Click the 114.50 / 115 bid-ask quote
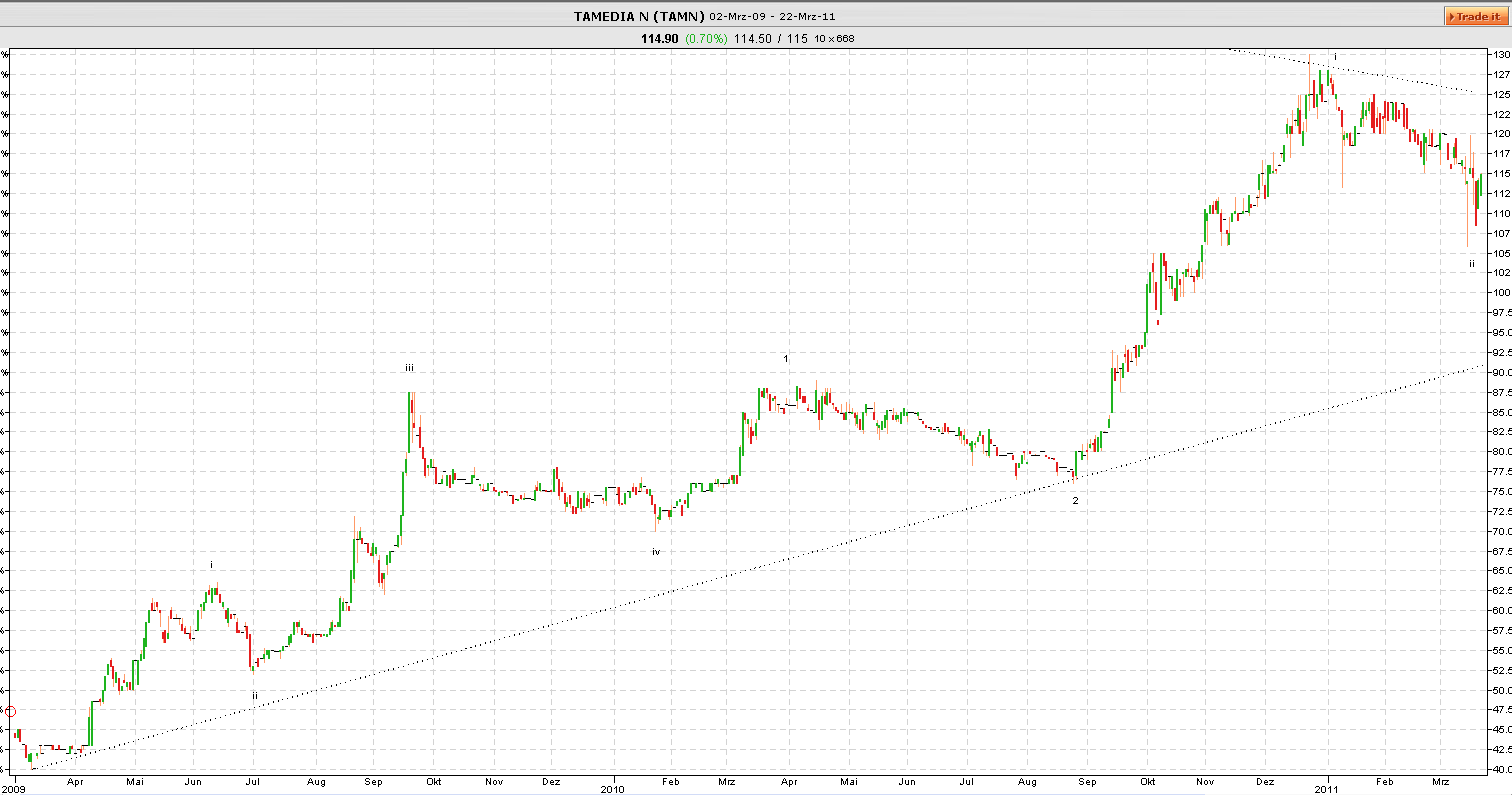This screenshot has height=795, width=1512. tap(771, 38)
